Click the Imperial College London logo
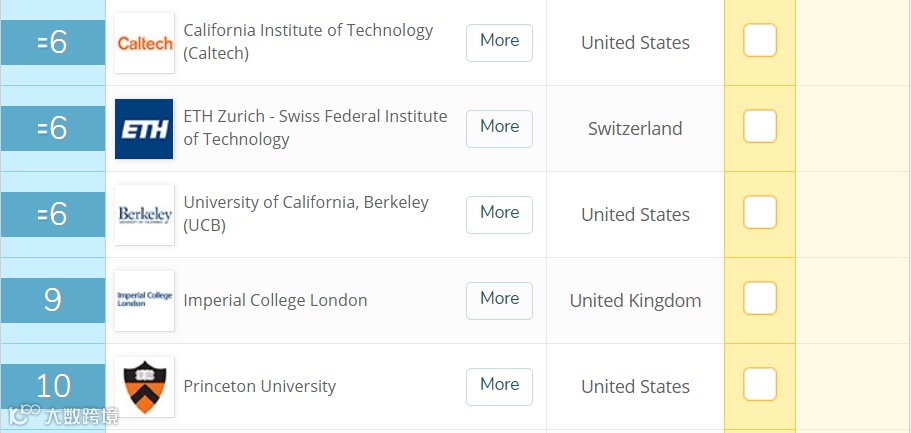Image resolution: width=911 pixels, height=433 pixels. point(144,300)
